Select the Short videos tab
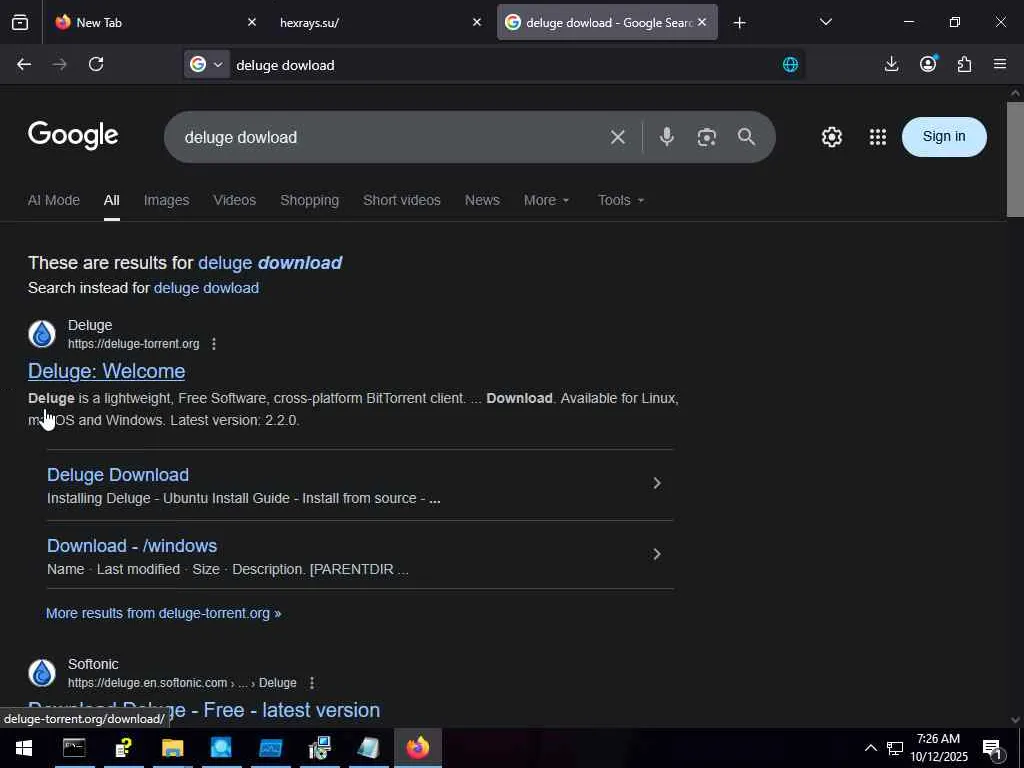Screen dimensions: 1024x768 click(402, 200)
